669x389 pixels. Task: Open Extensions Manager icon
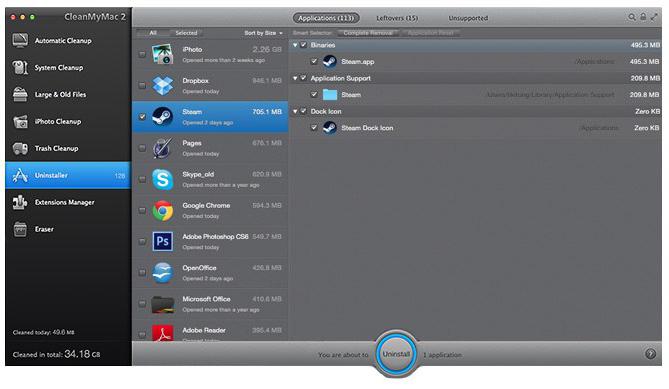tap(20, 202)
